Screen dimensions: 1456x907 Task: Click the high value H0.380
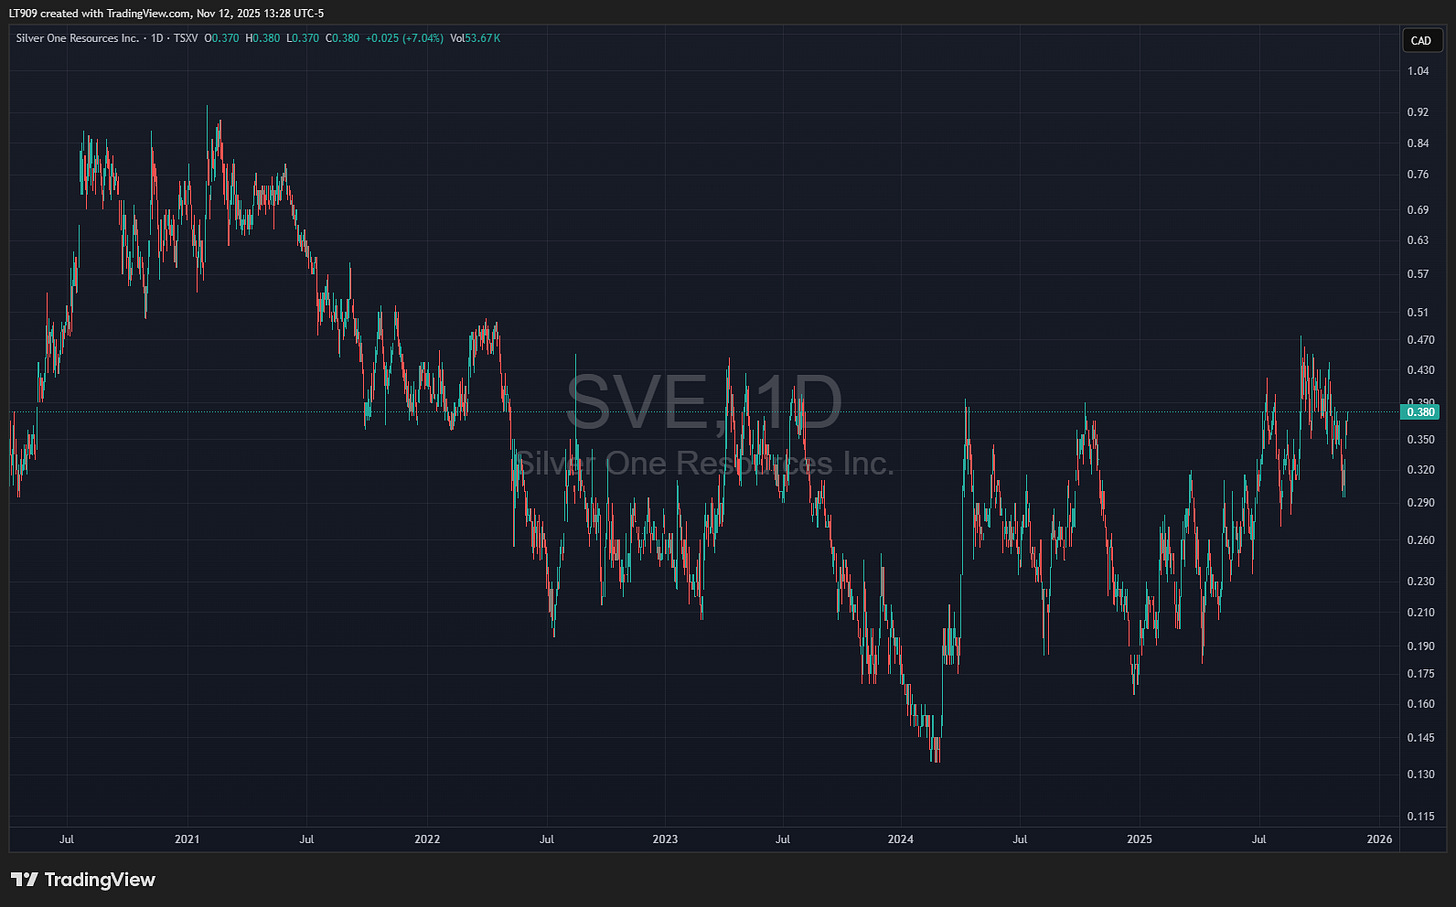pyautogui.click(x=262, y=38)
